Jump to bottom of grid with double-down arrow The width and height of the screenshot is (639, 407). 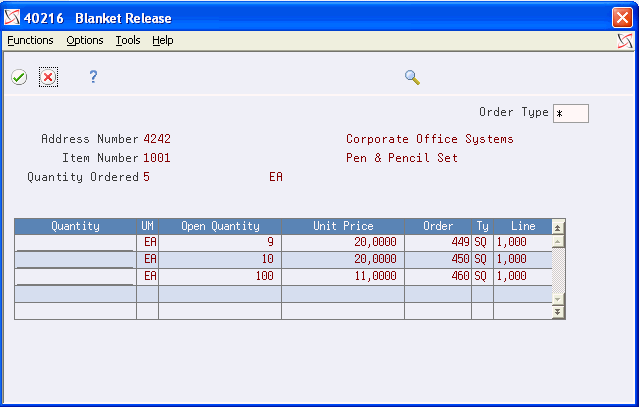tap(558, 312)
